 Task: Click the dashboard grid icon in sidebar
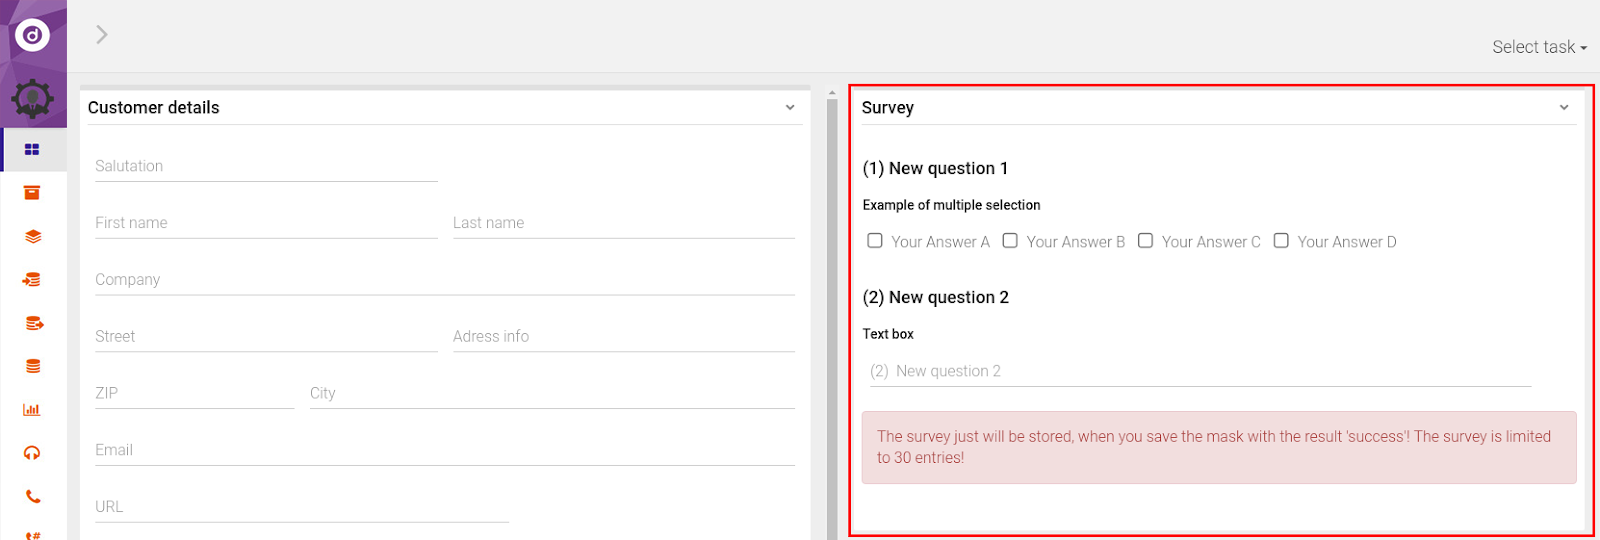point(32,150)
